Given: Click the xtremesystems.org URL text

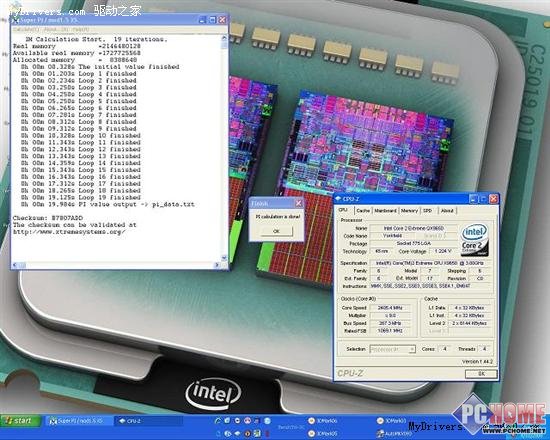Looking at the screenshot, I should [69, 232].
